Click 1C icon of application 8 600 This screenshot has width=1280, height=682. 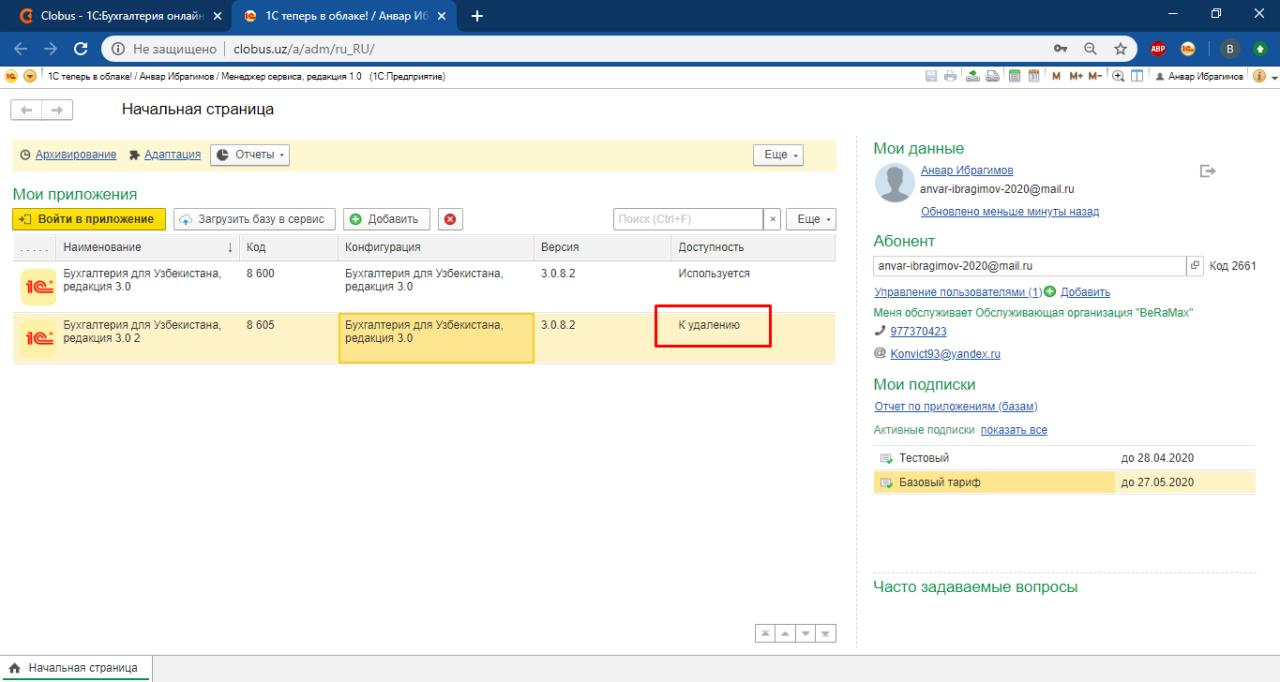click(x=36, y=285)
